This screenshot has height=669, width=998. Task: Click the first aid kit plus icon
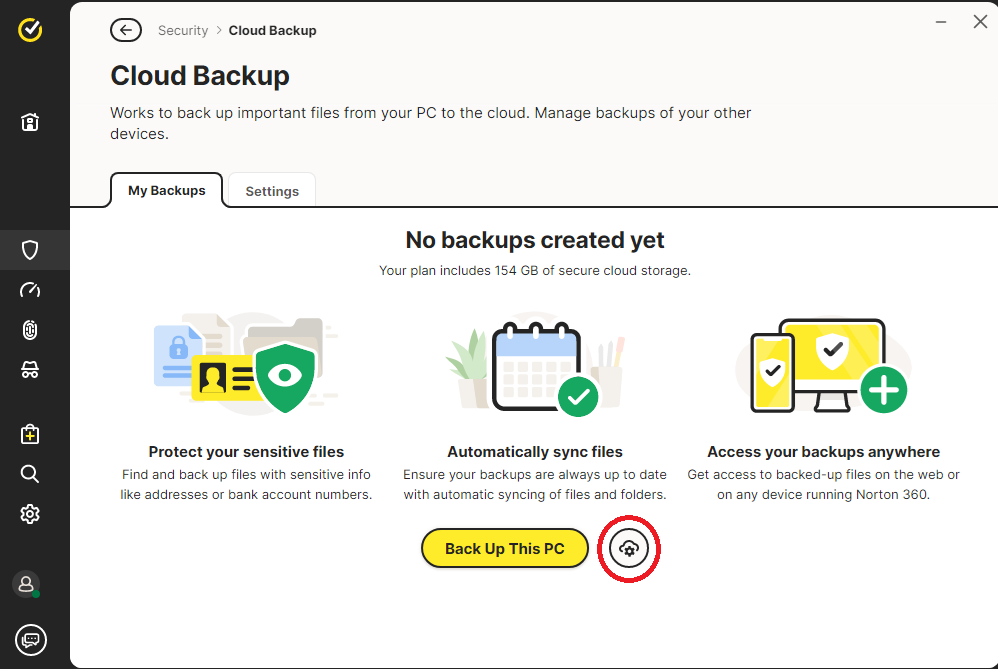(30, 434)
